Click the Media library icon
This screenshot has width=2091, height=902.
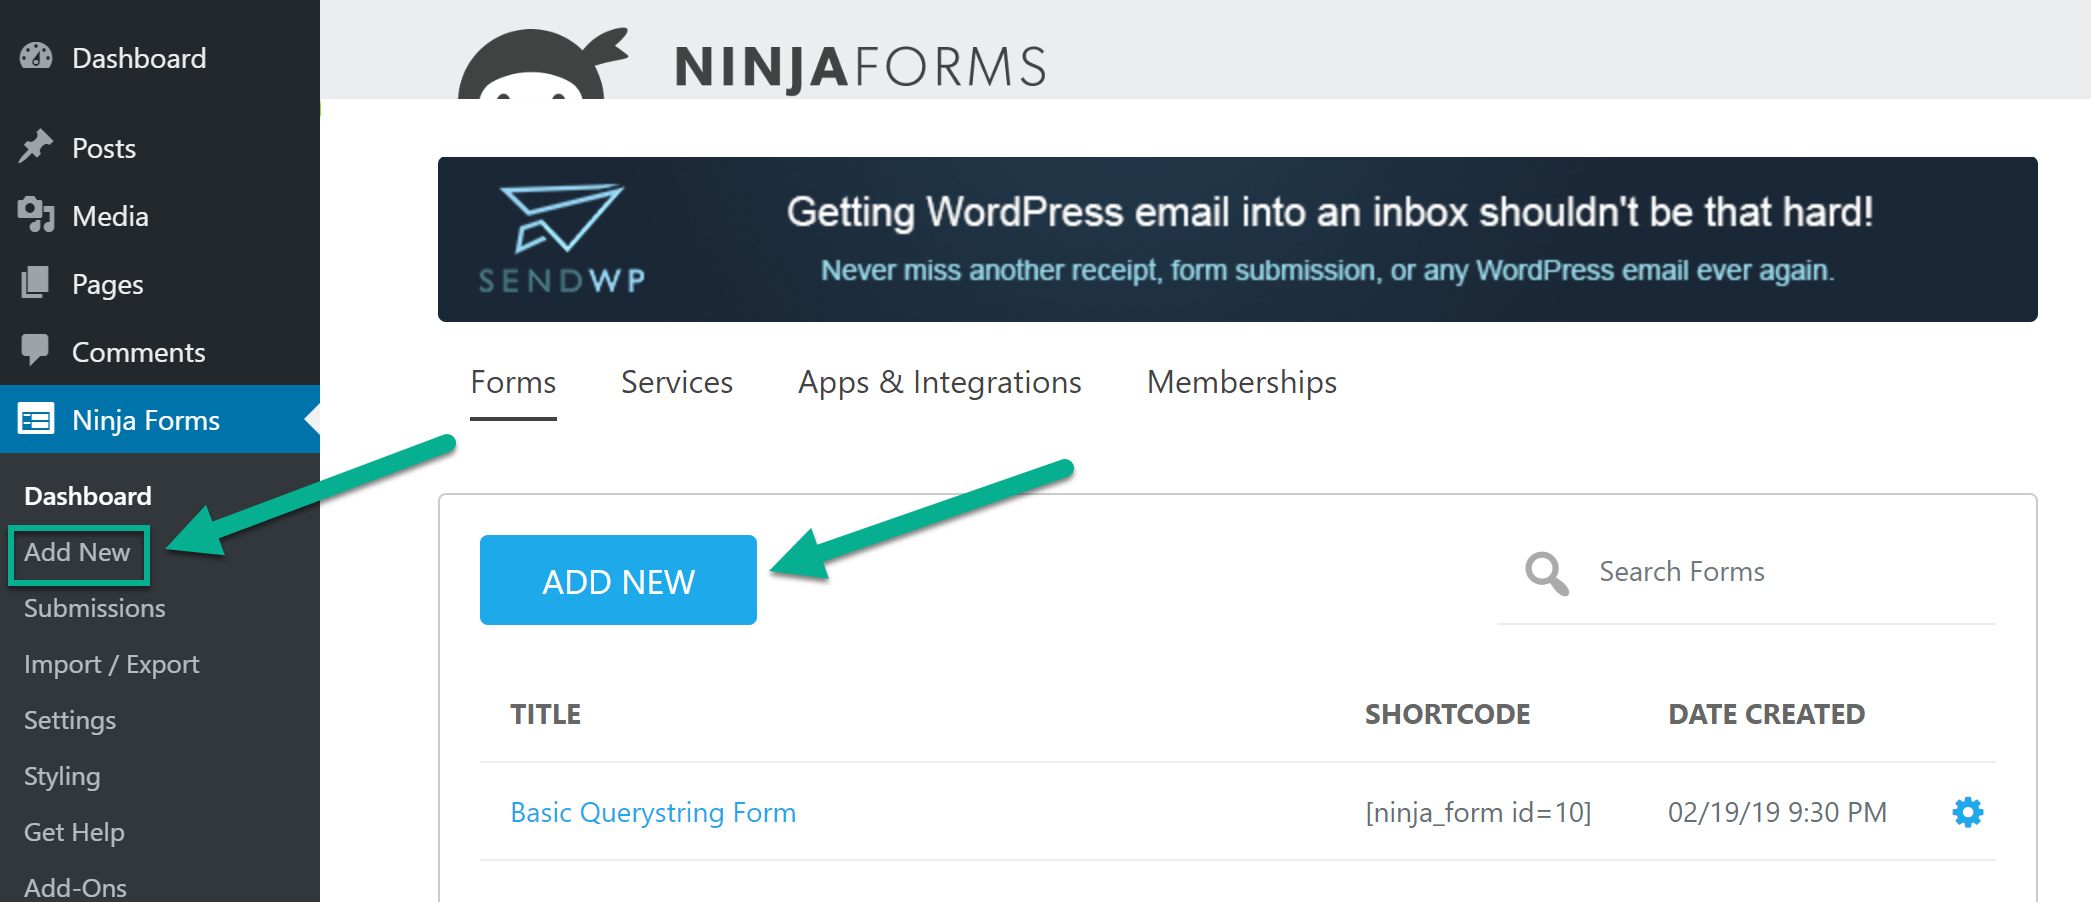[x=36, y=215]
